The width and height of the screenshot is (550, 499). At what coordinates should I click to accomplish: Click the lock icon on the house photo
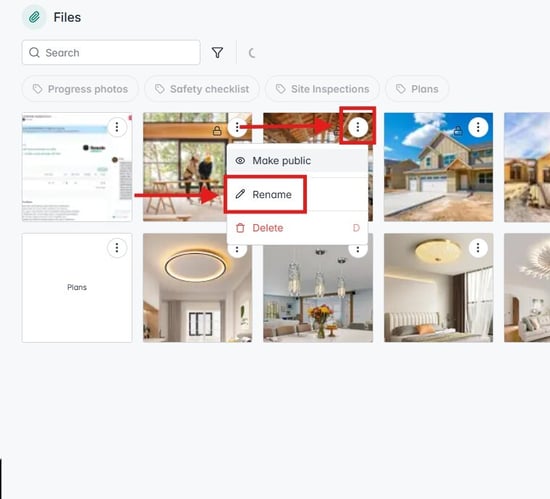click(x=457, y=131)
